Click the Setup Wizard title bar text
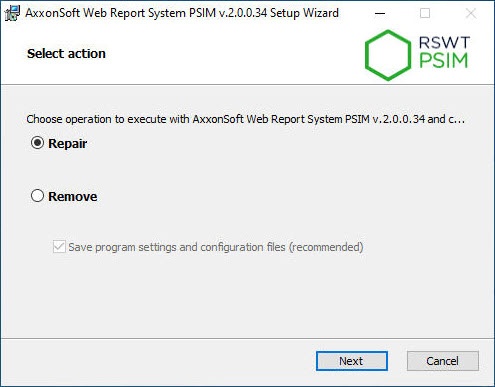 pyautogui.click(x=182, y=13)
